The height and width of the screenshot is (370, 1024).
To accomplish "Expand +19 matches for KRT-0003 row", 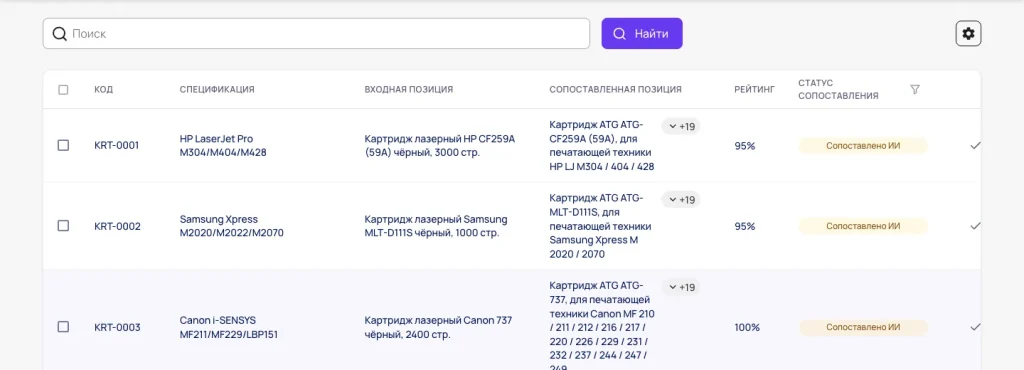I will (x=681, y=286).
